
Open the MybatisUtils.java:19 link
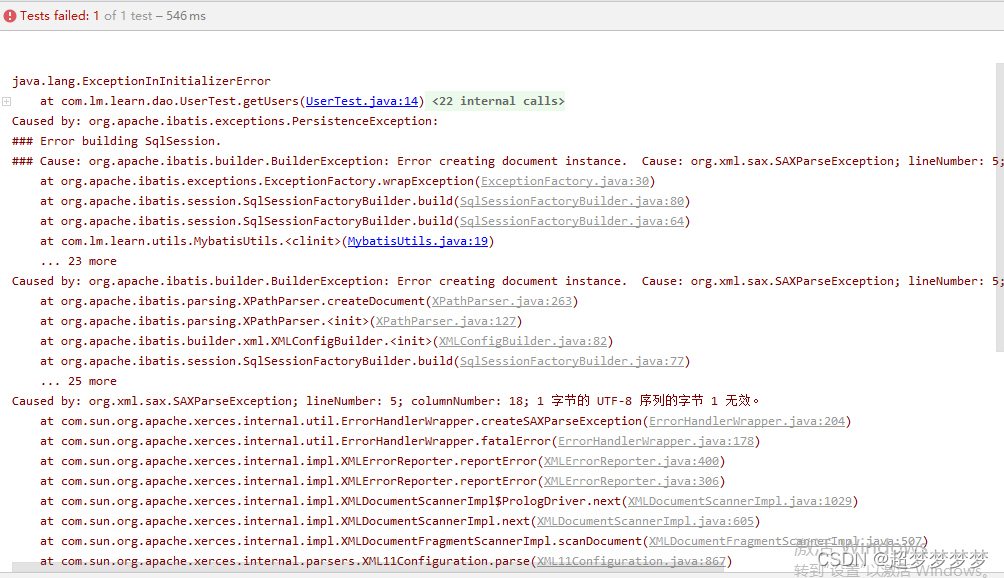point(417,241)
